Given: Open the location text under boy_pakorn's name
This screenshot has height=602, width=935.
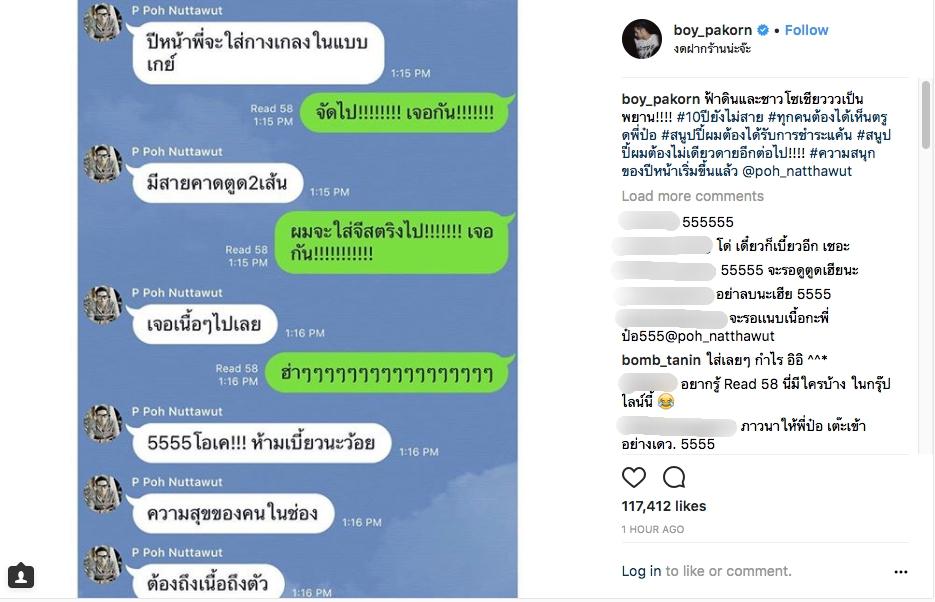Looking at the screenshot, I should [712, 49].
